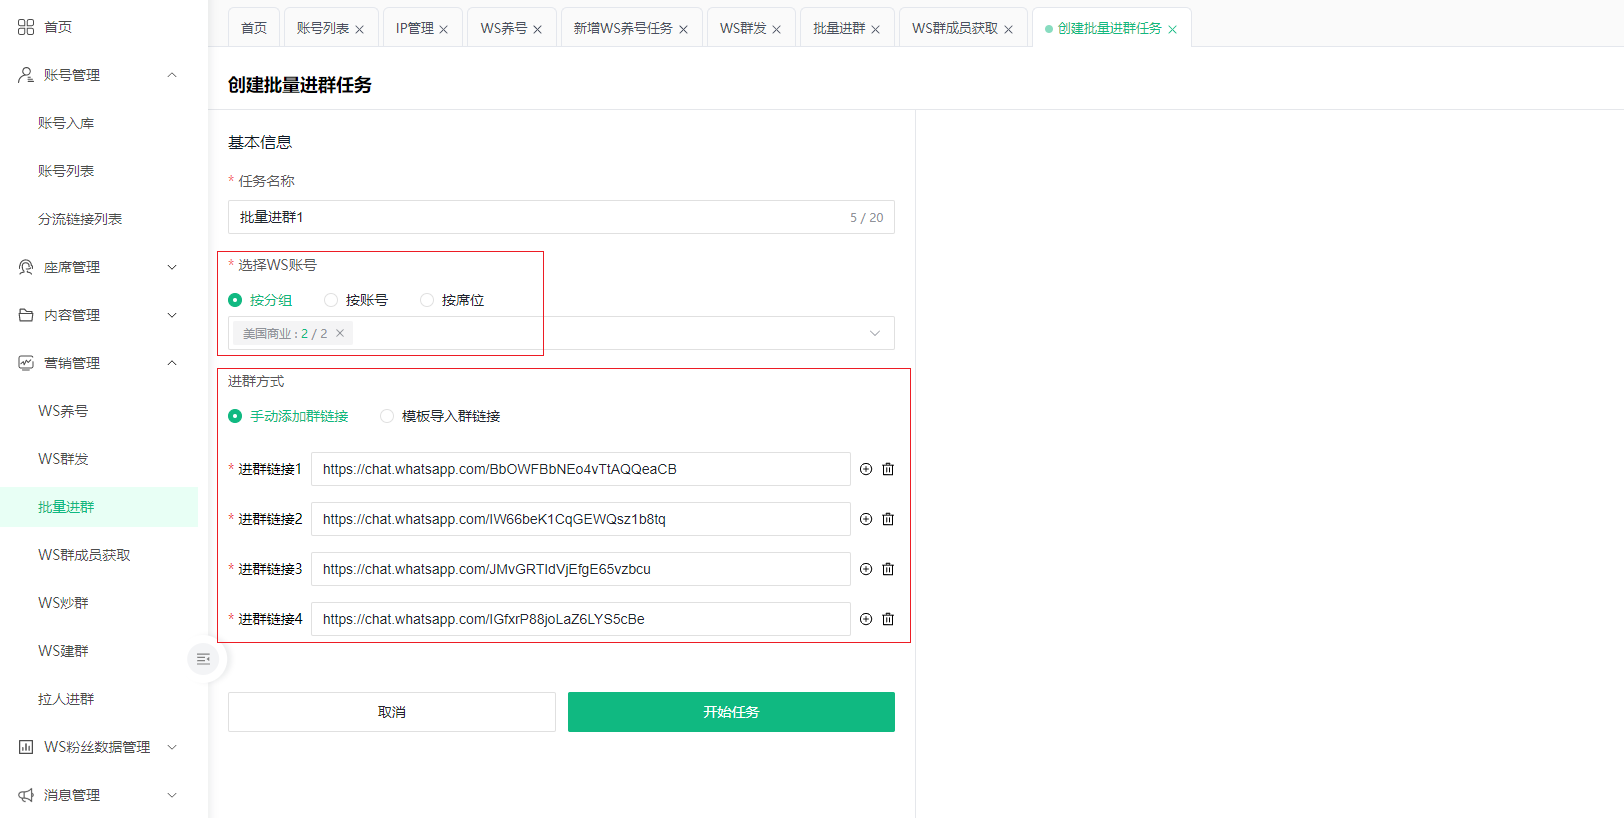The width and height of the screenshot is (1624, 818).
Task: Open WS炒群 in the sidebar
Action: pos(63,603)
